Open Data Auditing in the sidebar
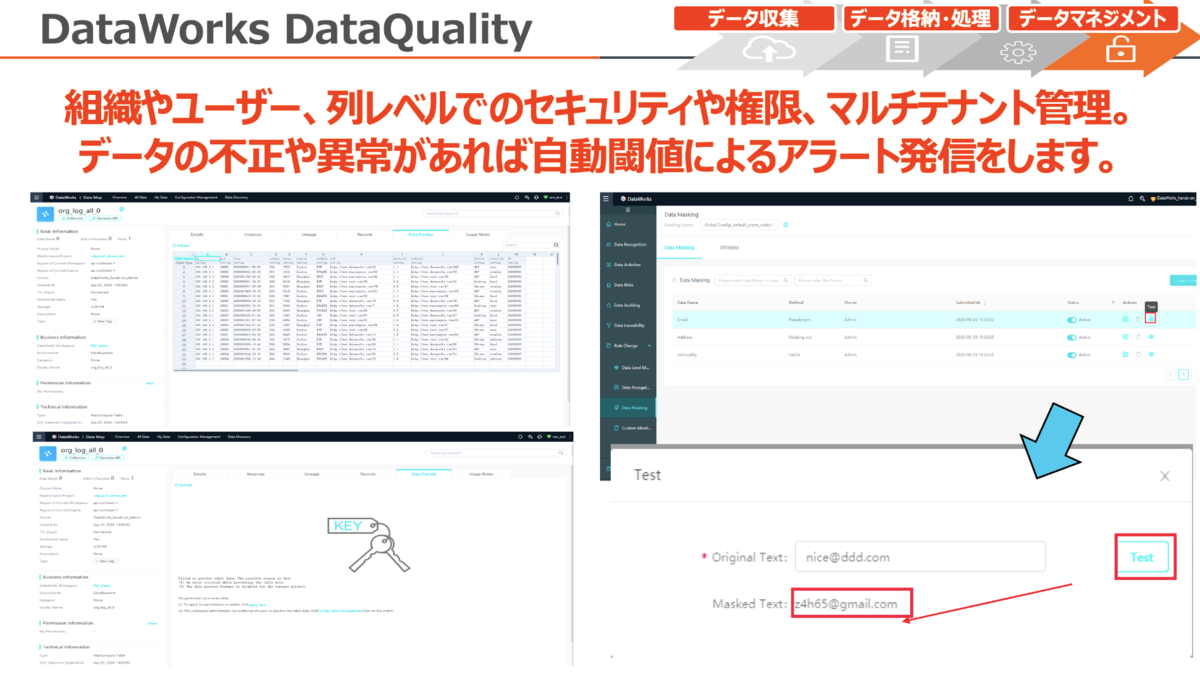 628,305
